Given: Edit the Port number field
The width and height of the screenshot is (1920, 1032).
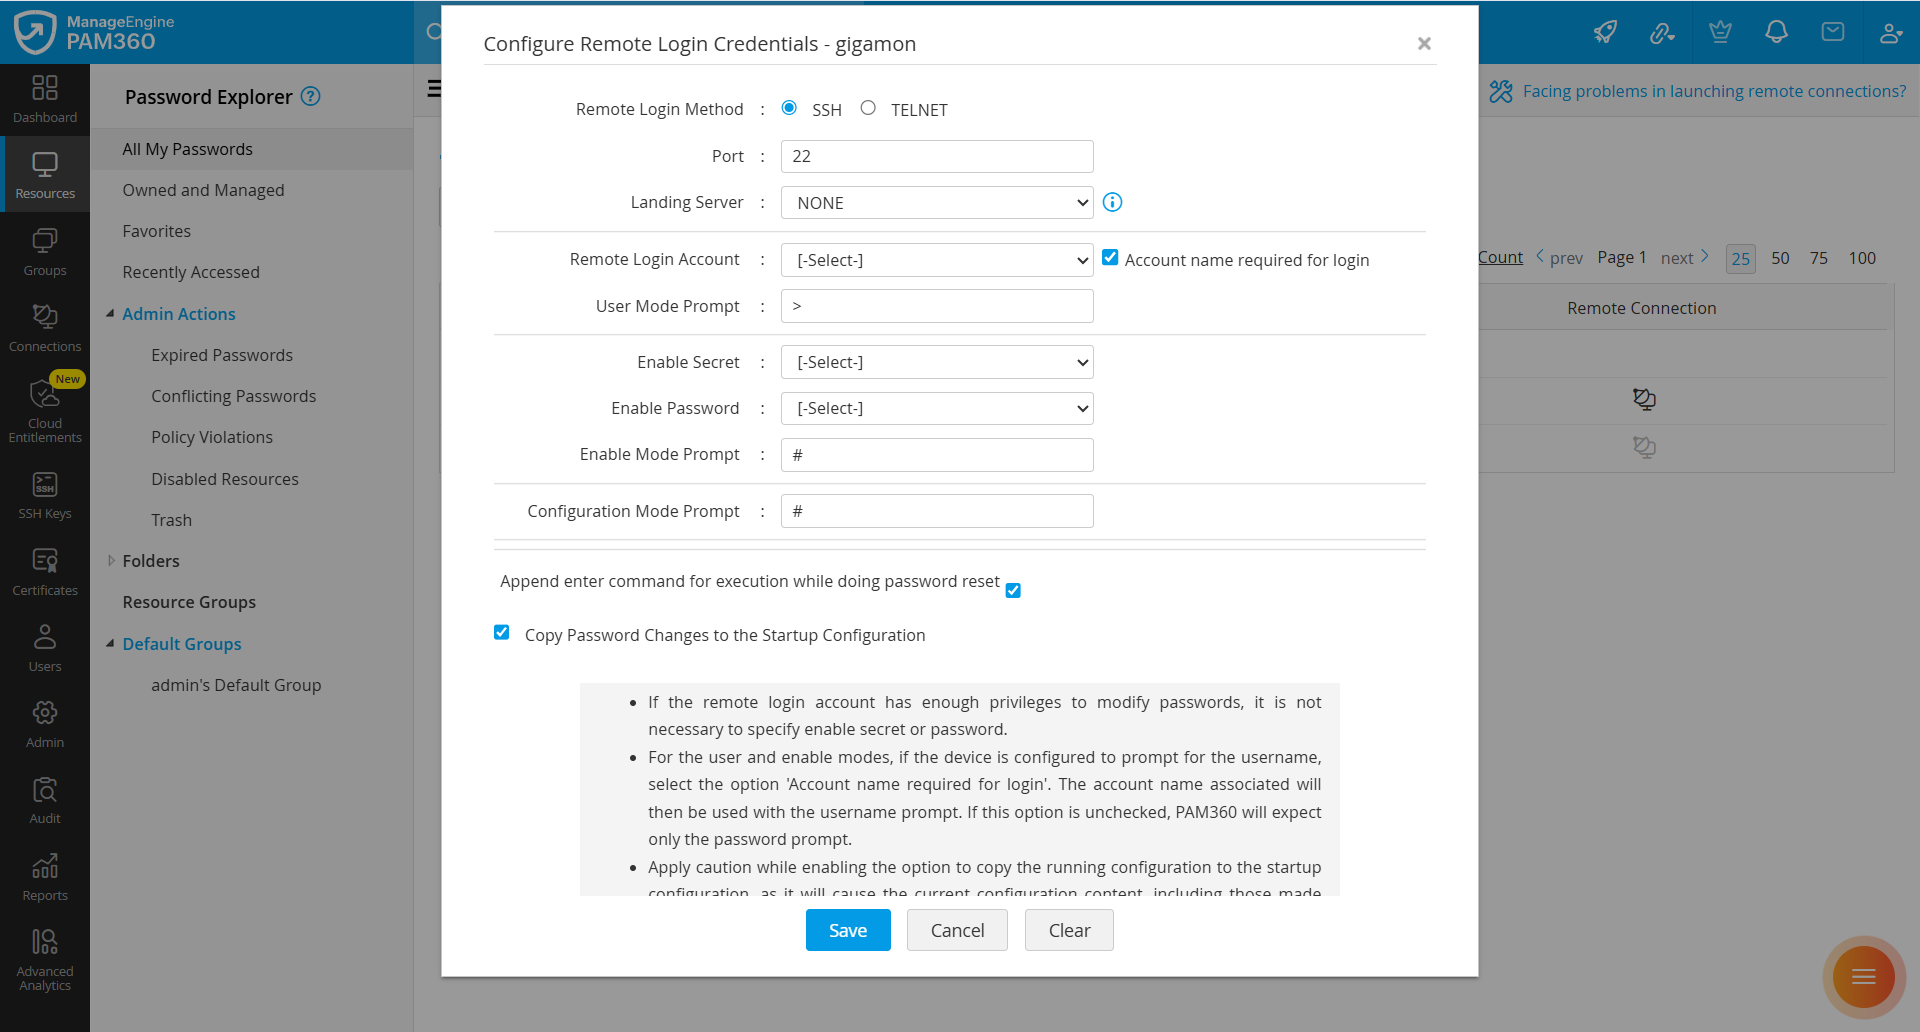Looking at the screenshot, I should 936,156.
